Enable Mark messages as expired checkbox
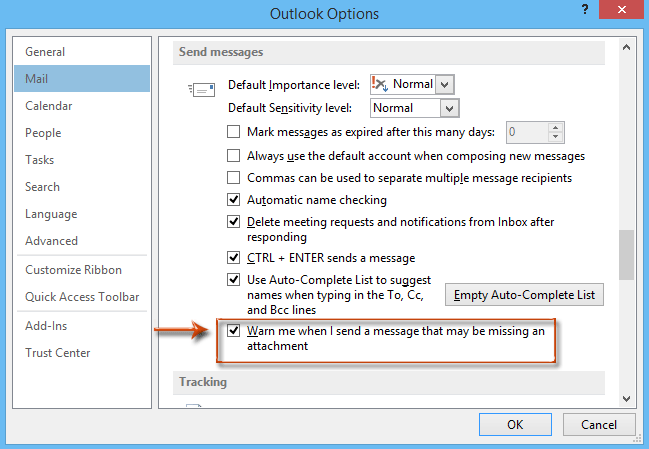The height and width of the screenshot is (449, 649). (x=234, y=132)
